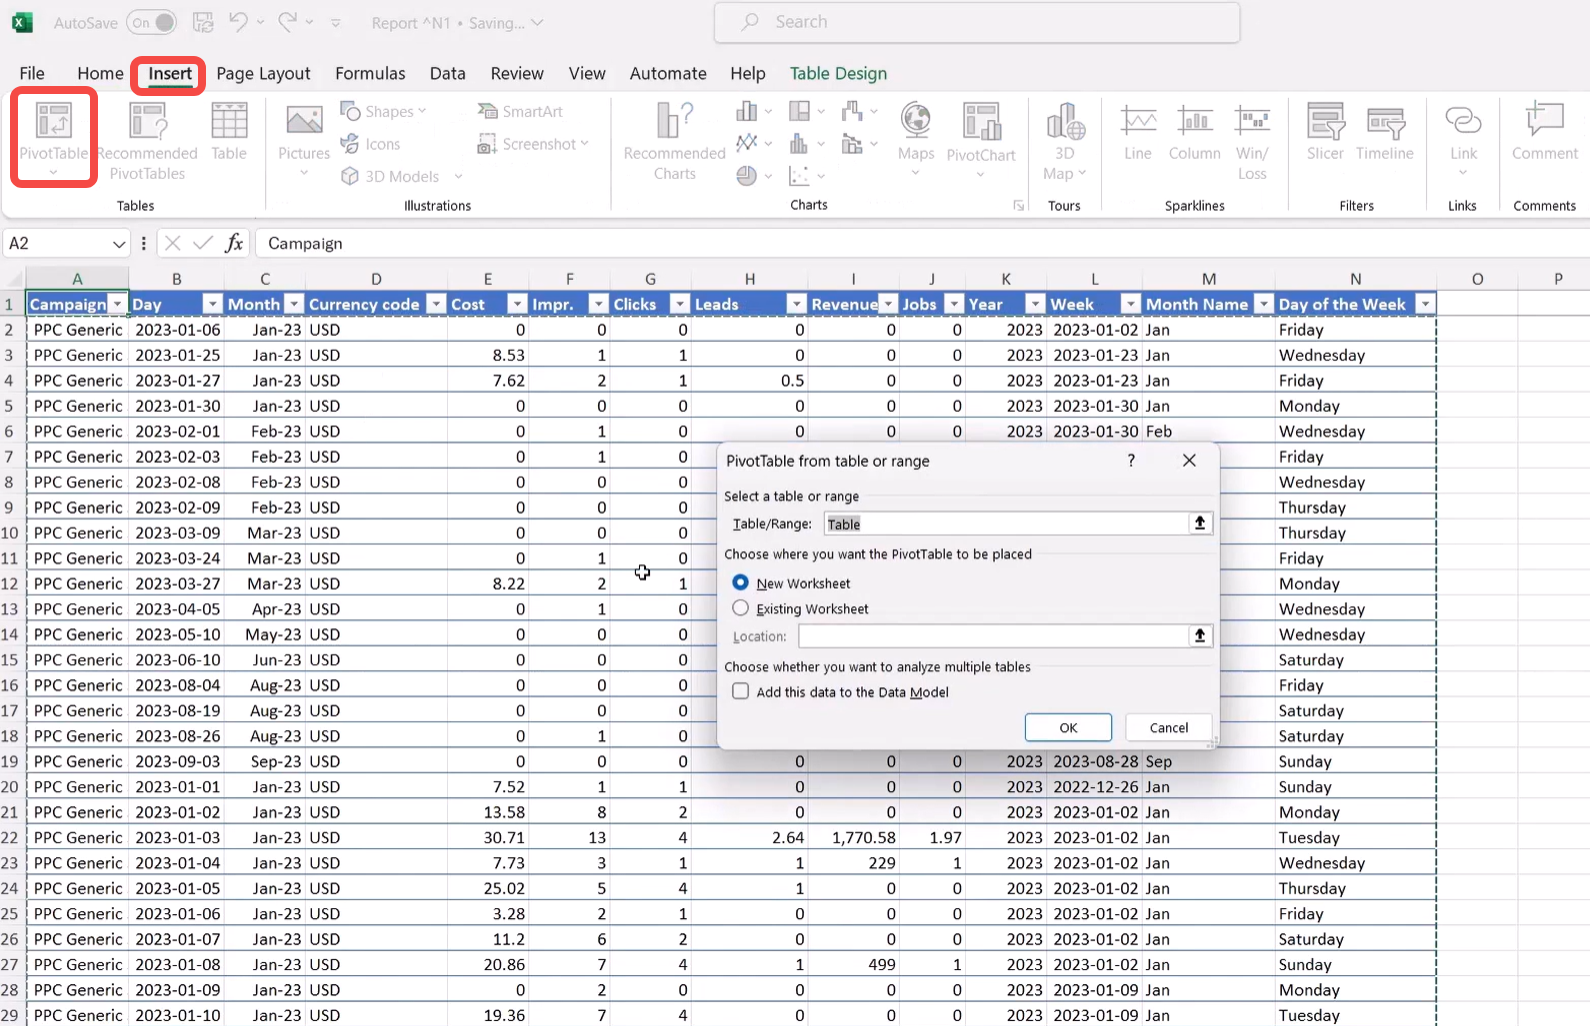Expand the Name Box dropdown
This screenshot has height=1026, width=1590.
[x=119, y=244]
